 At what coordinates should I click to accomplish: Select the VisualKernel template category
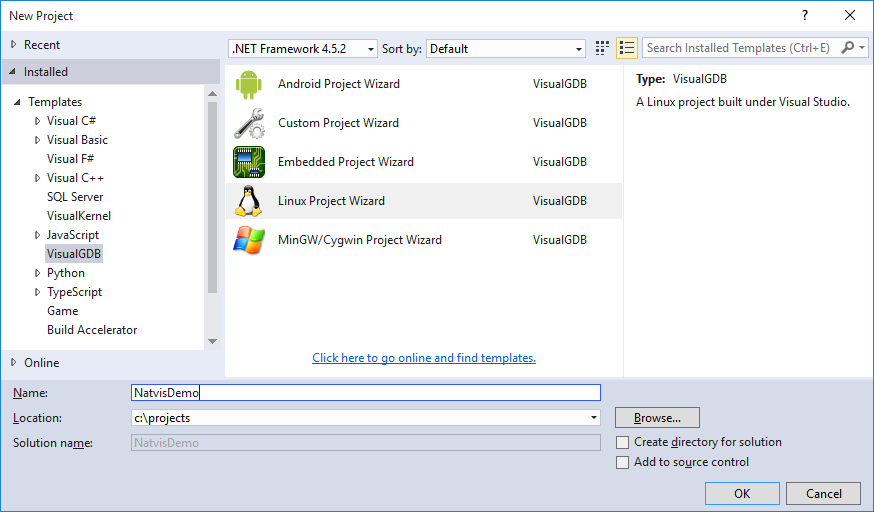click(79, 216)
